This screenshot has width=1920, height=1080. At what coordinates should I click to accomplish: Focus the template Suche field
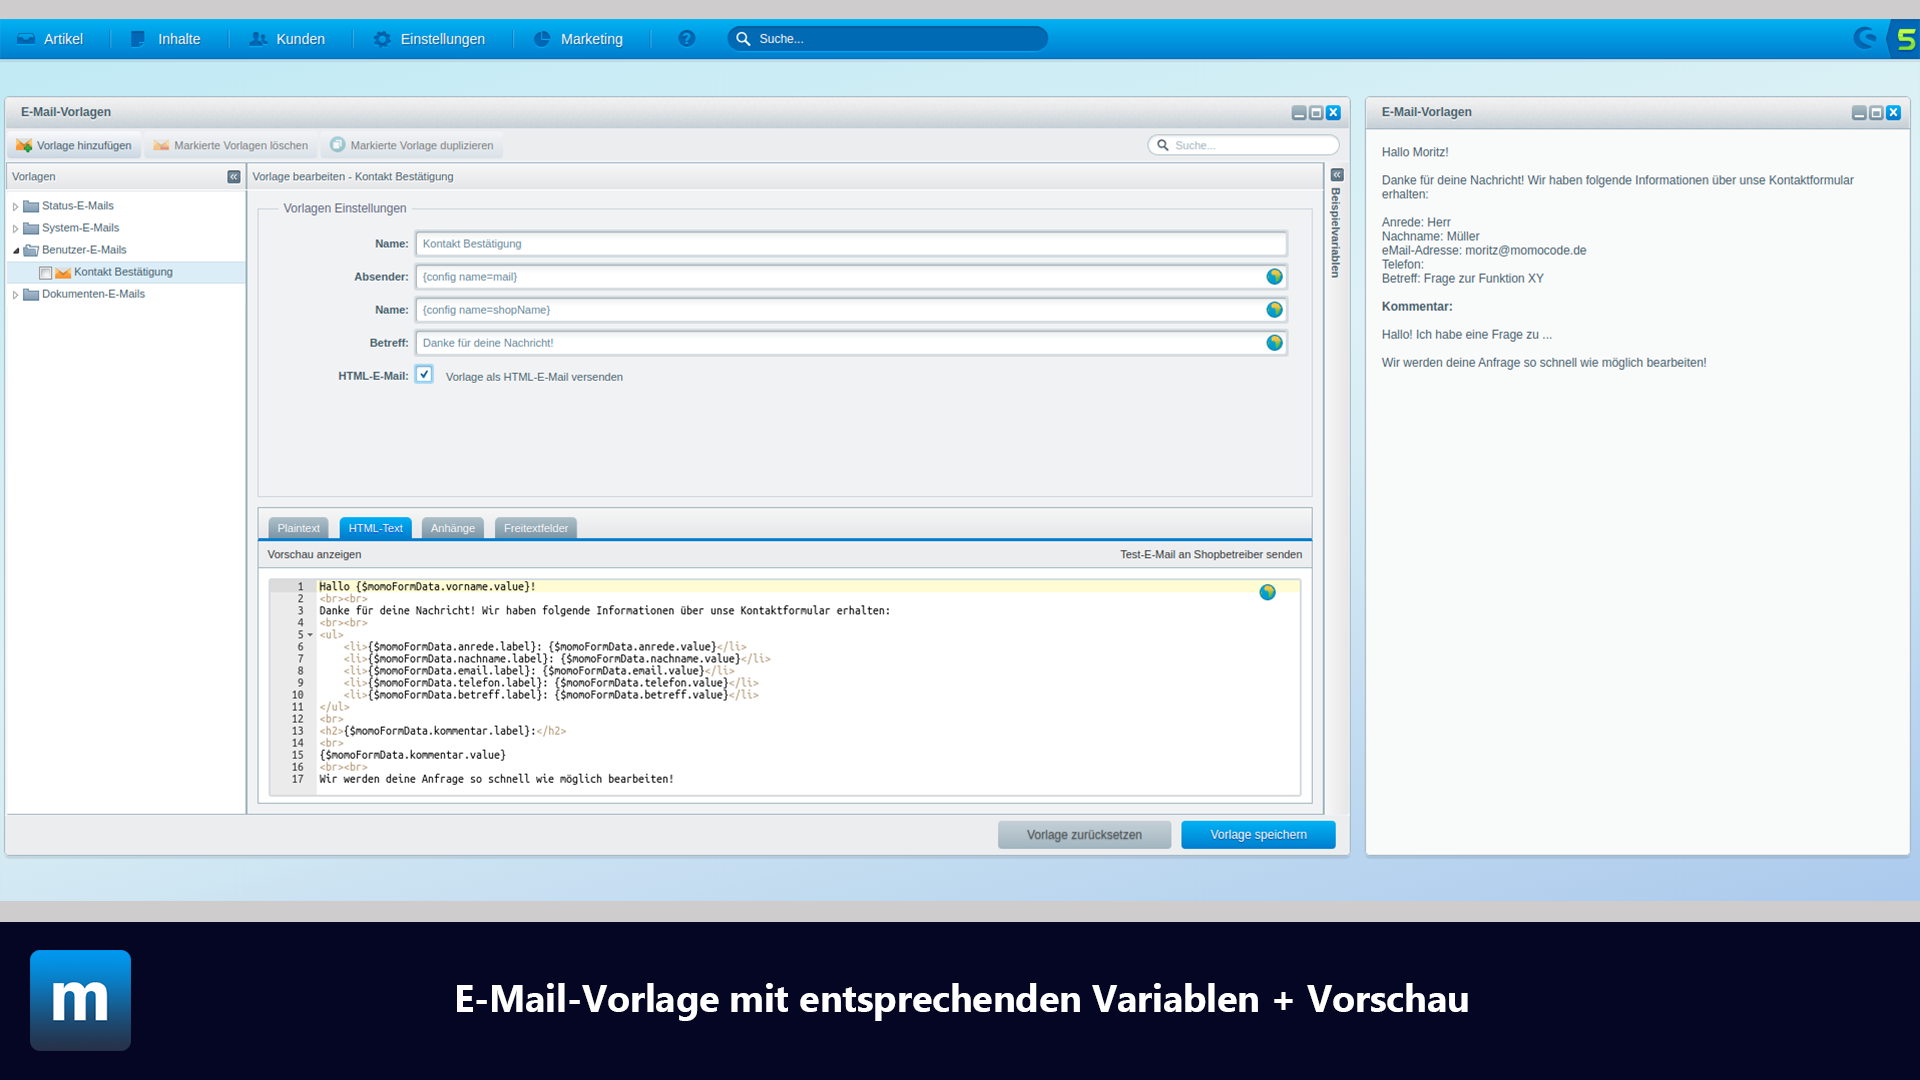pyautogui.click(x=1244, y=145)
